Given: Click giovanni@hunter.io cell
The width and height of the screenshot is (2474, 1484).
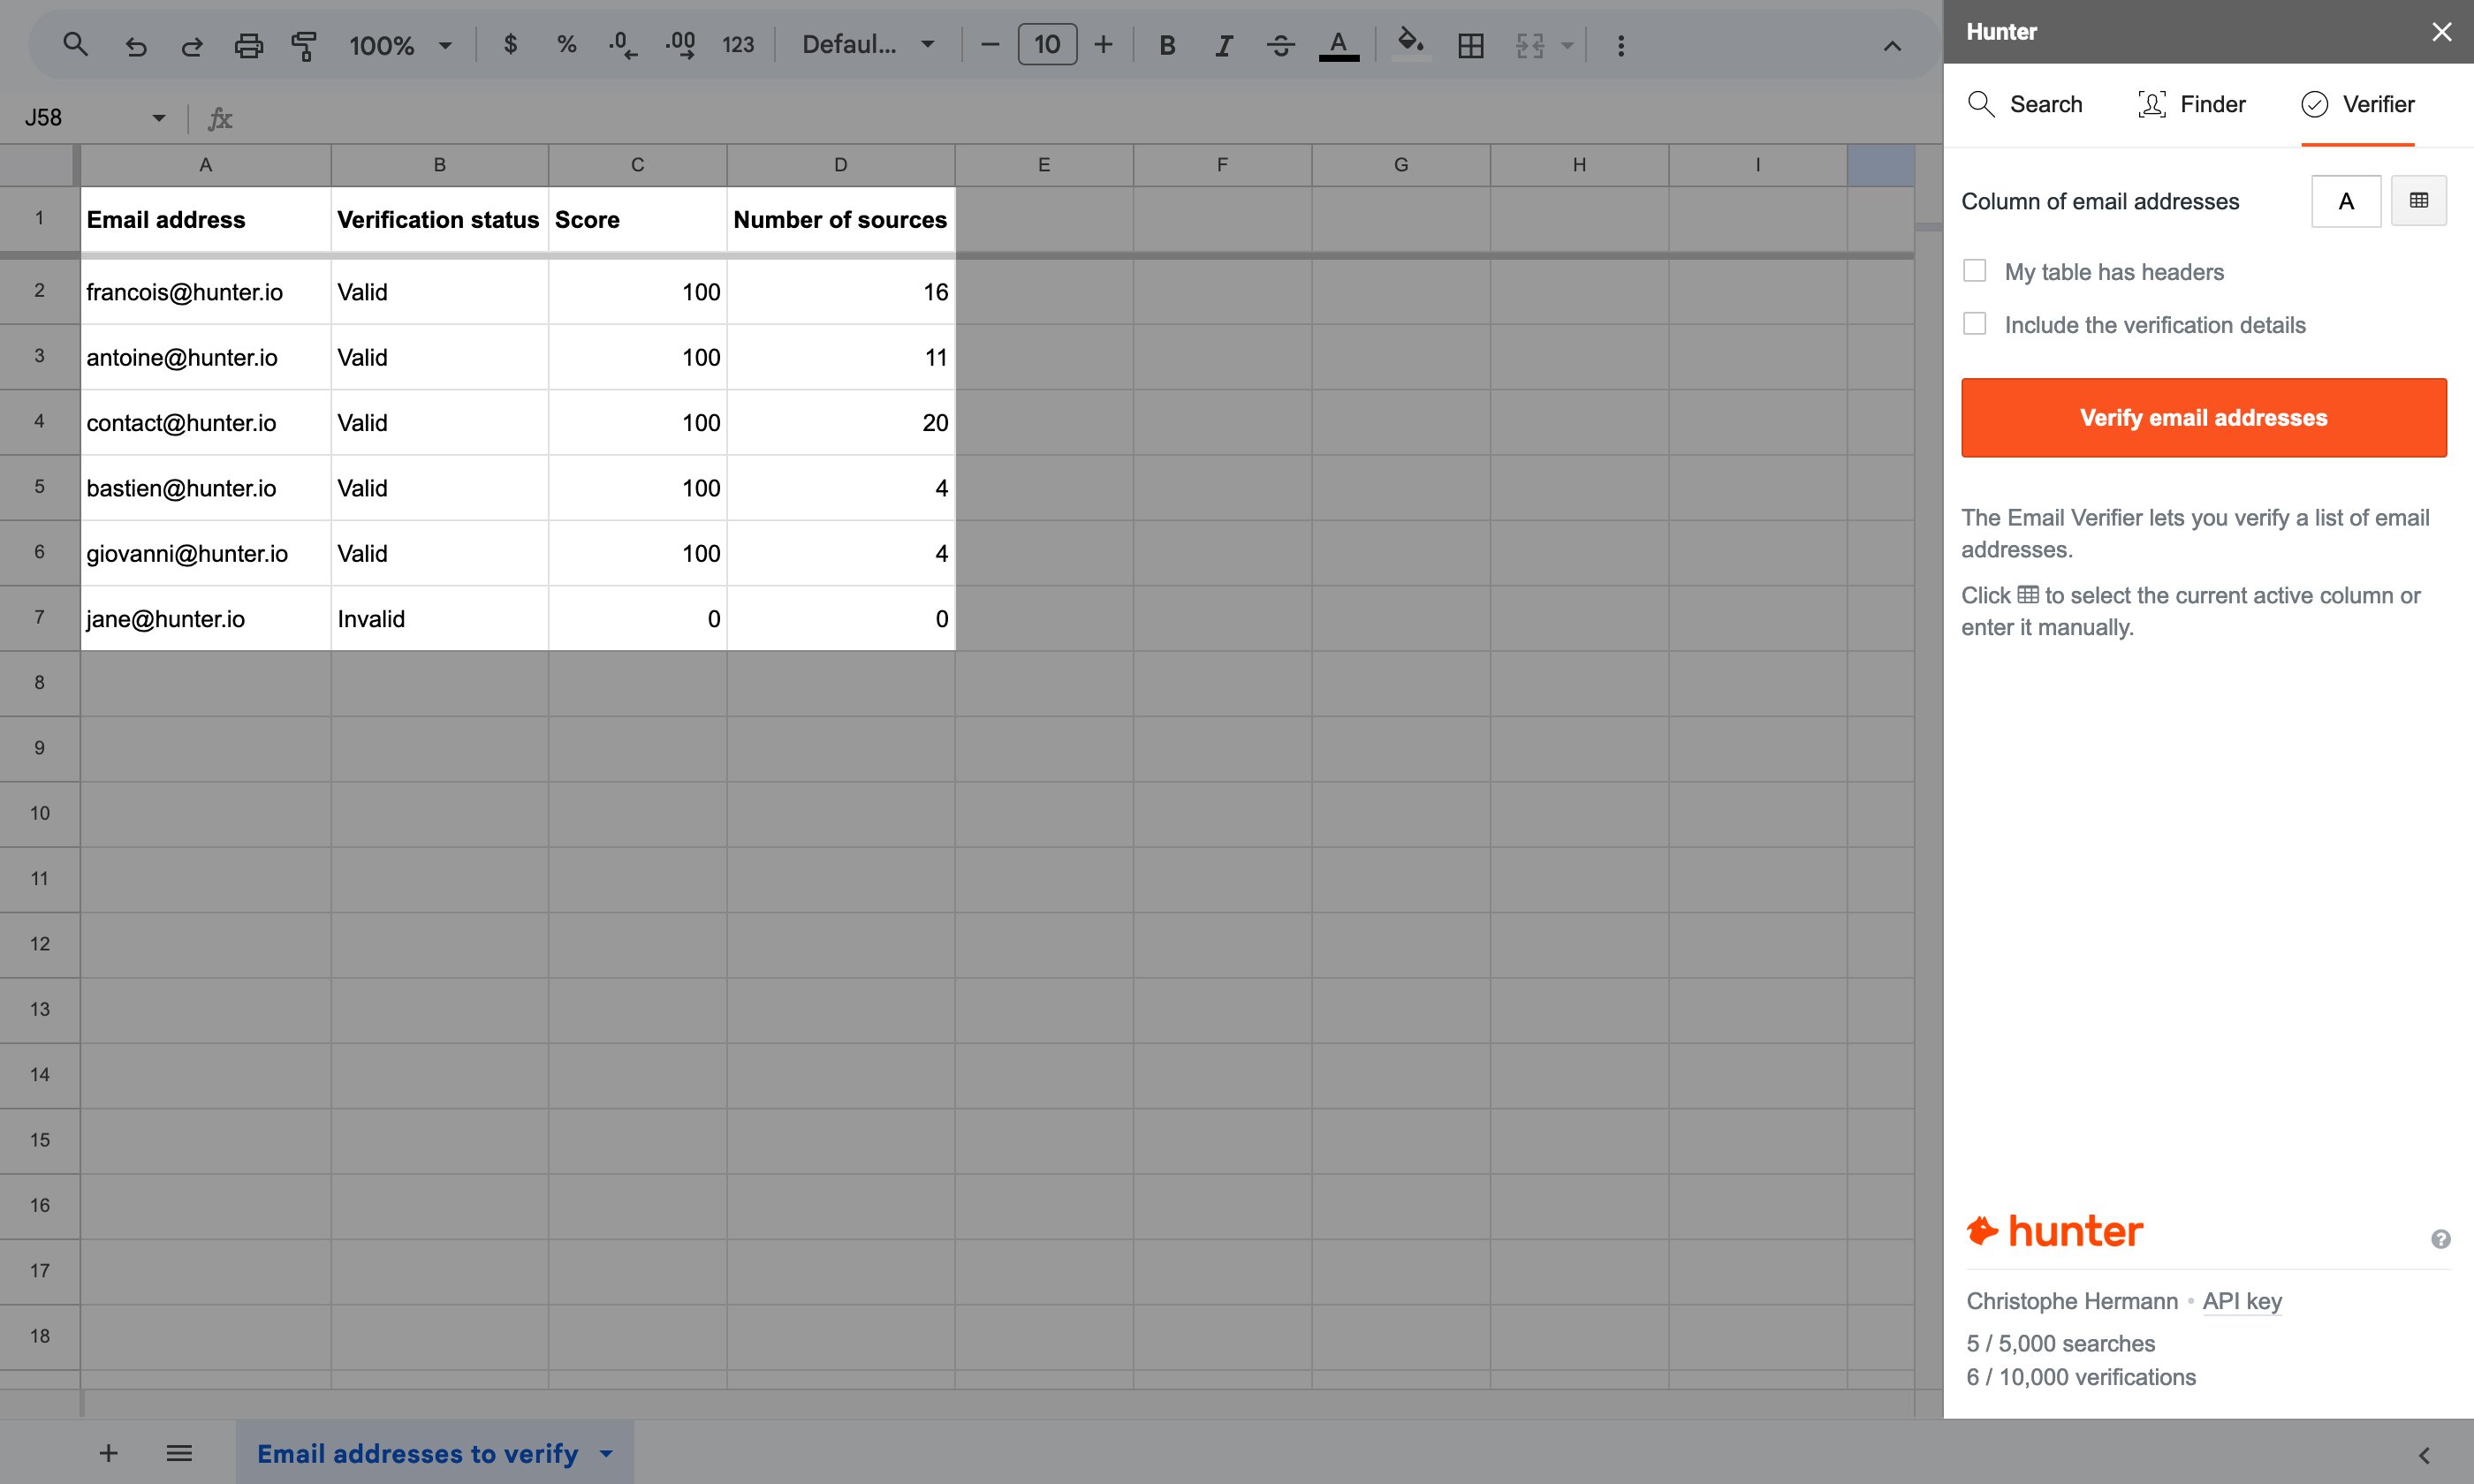Looking at the screenshot, I should coord(205,554).
